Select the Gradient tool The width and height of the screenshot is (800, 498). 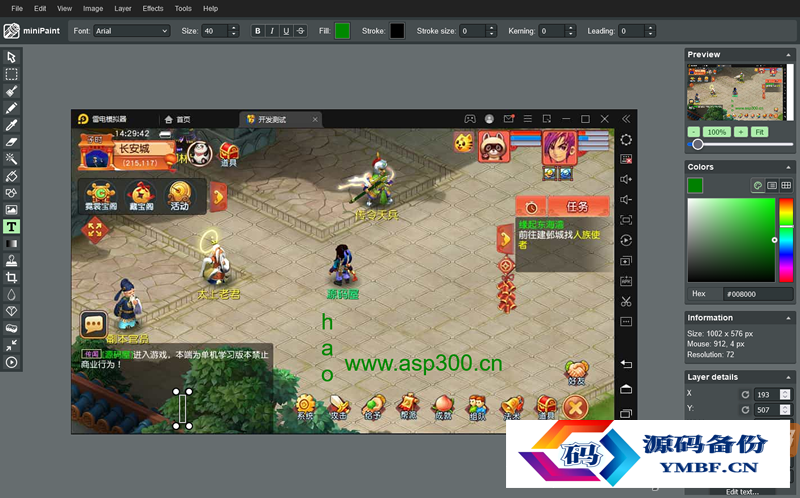[11, 243]
